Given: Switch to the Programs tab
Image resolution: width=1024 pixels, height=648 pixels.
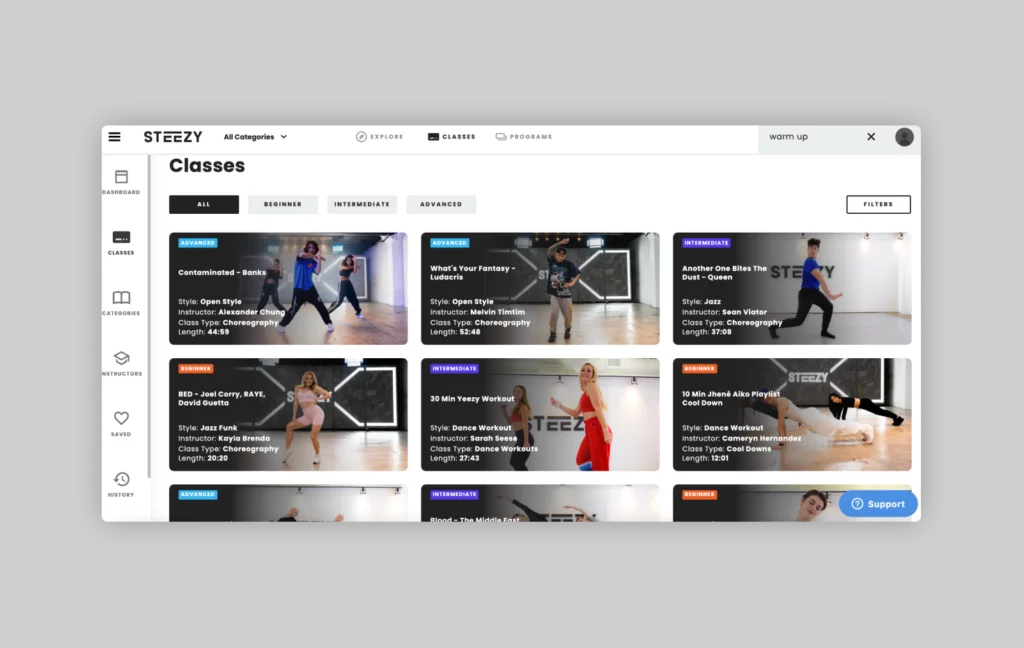Looking at the screenshot, I should tap(524, 137).
